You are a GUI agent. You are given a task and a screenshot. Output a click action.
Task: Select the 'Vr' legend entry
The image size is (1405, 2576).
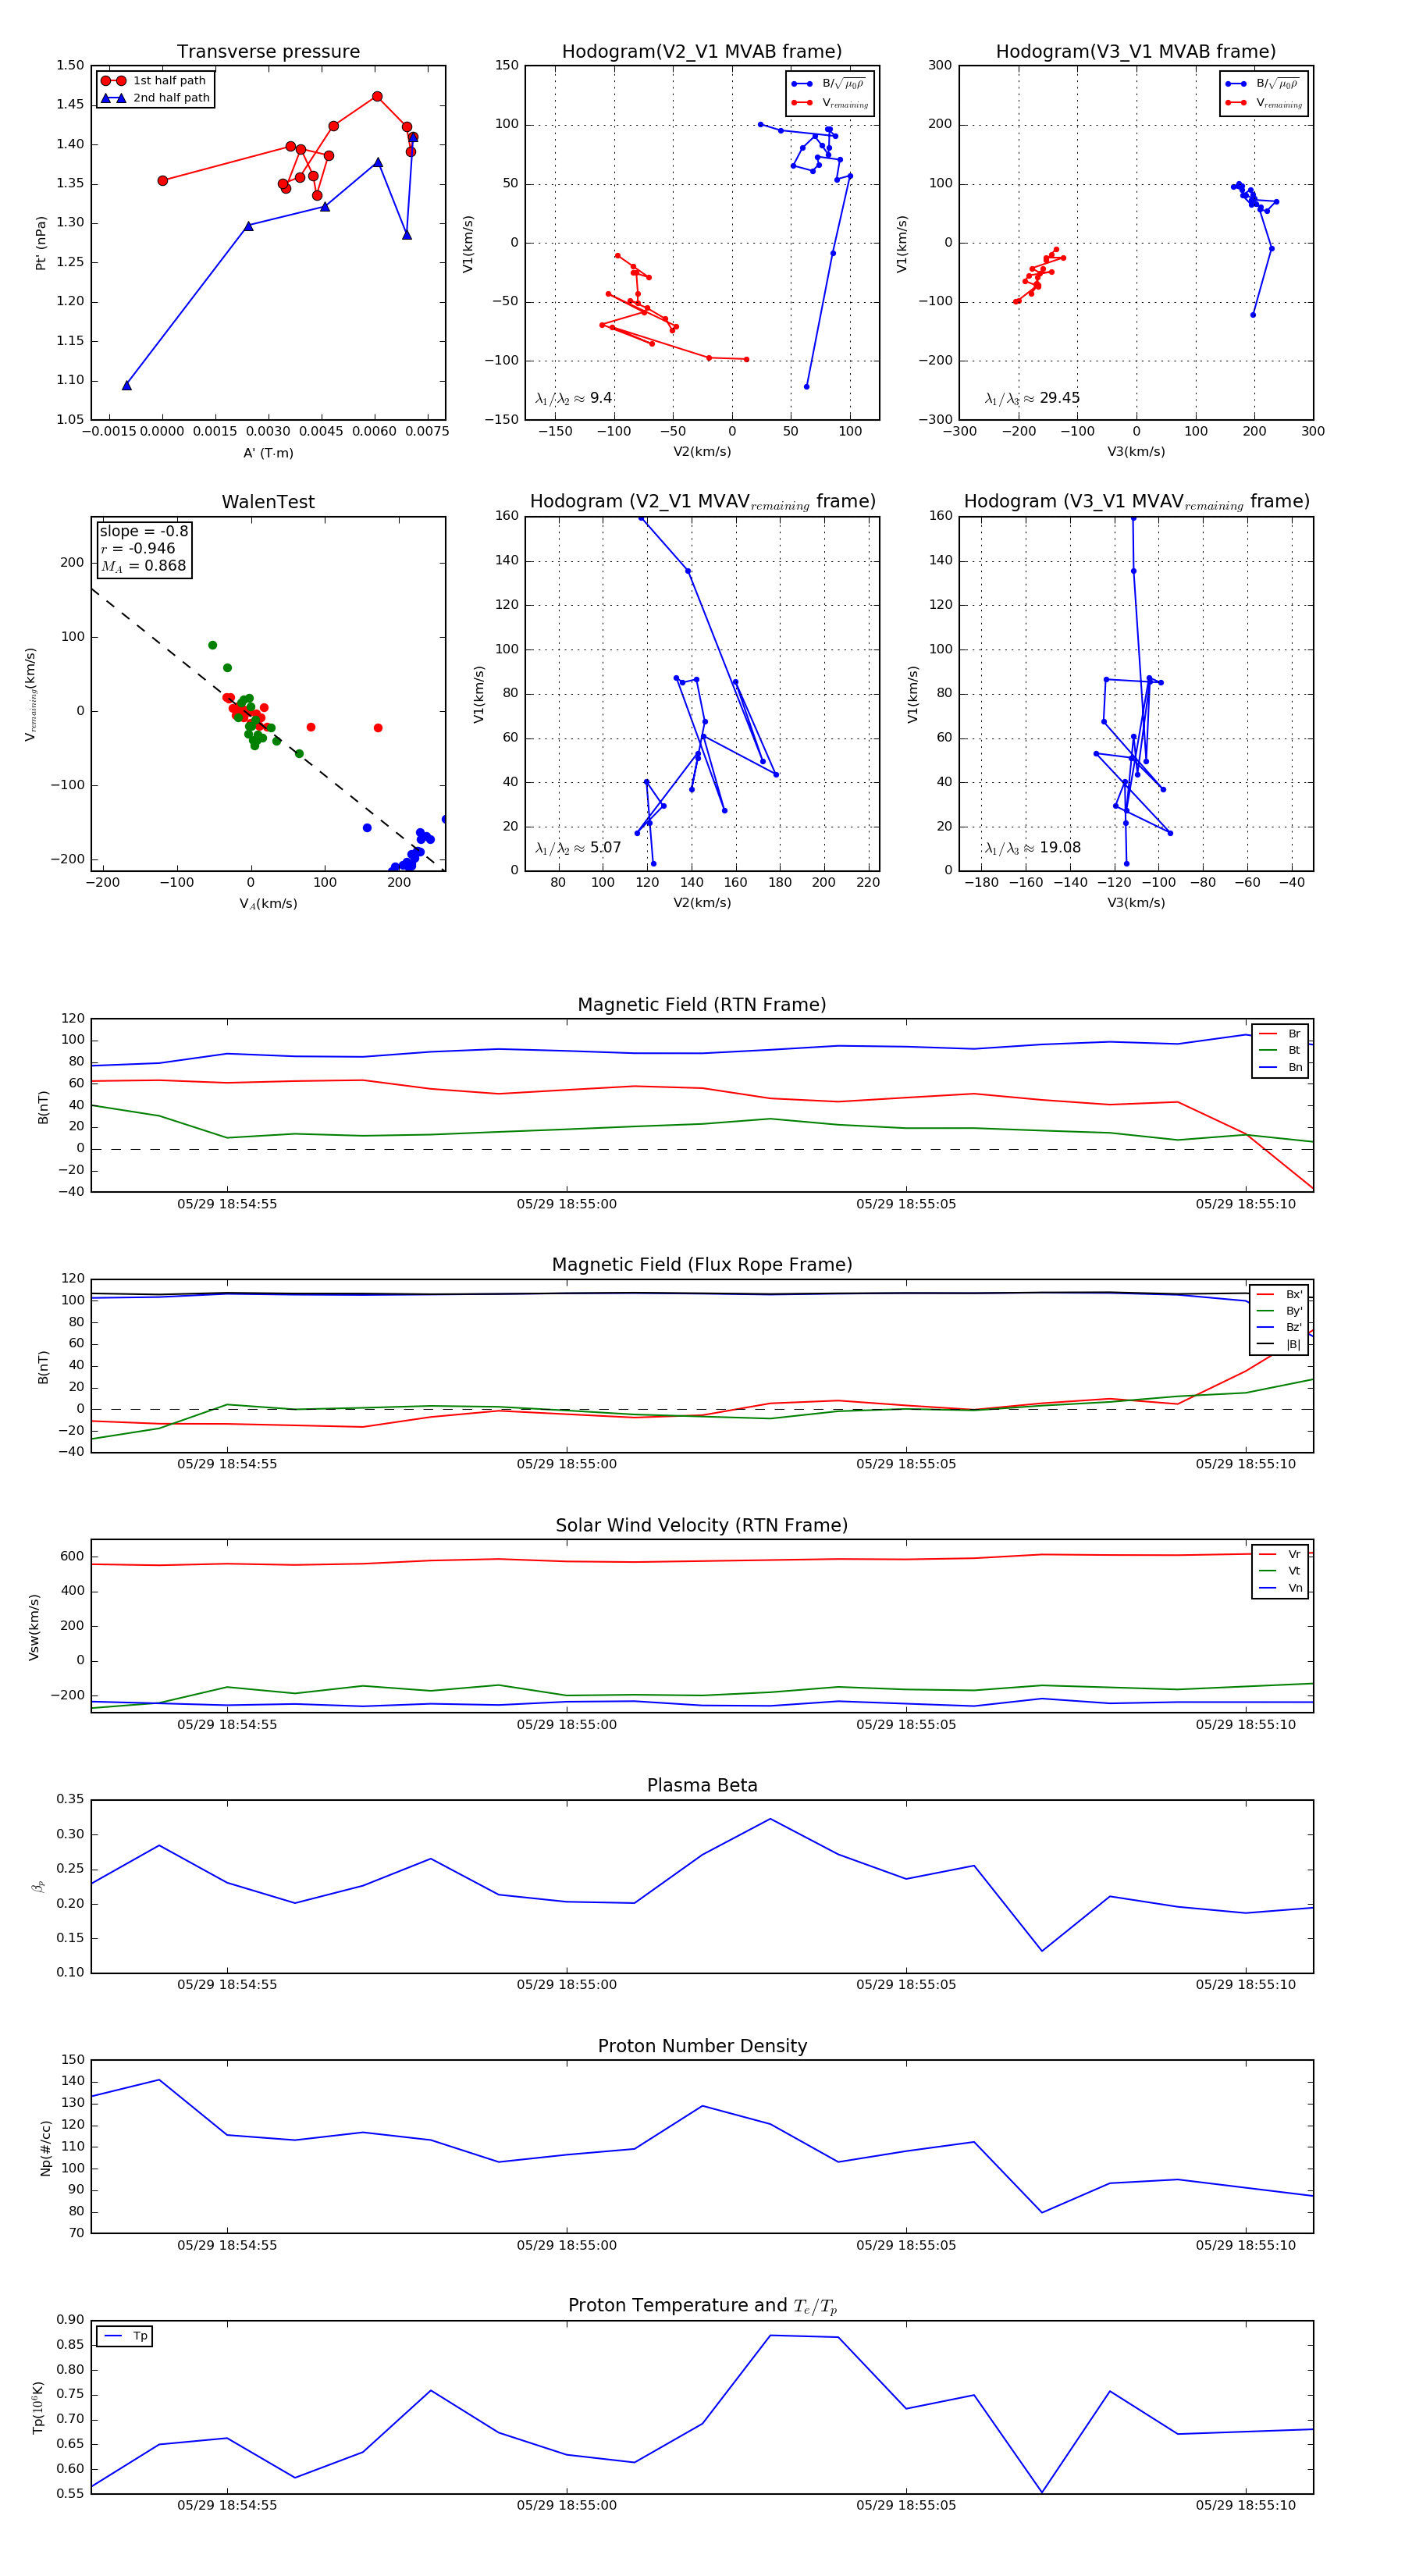point(1280,1554)
